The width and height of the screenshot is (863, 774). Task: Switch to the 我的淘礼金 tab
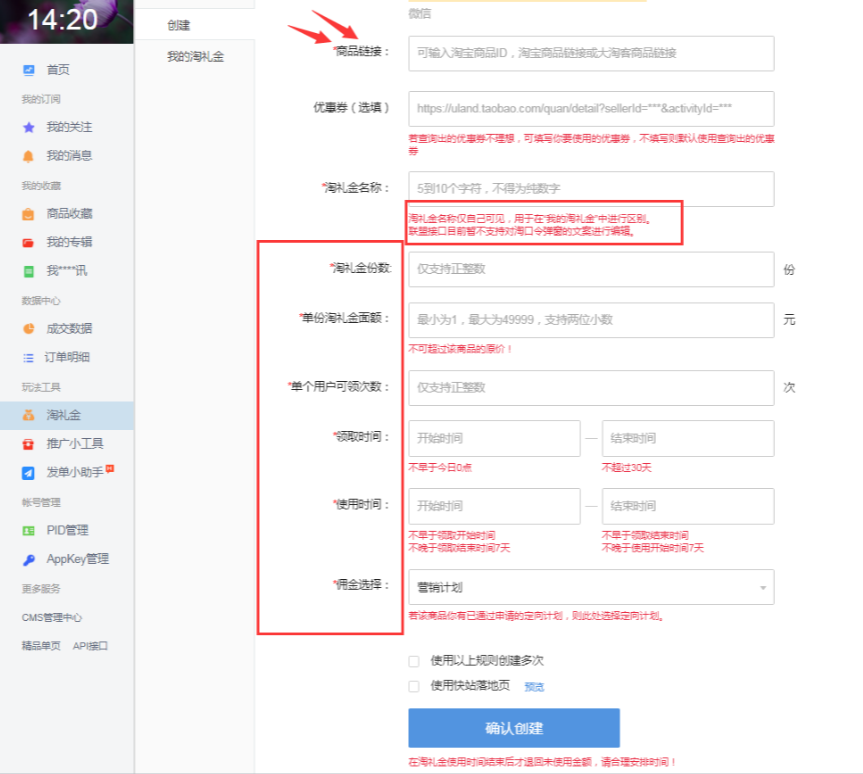195,57
